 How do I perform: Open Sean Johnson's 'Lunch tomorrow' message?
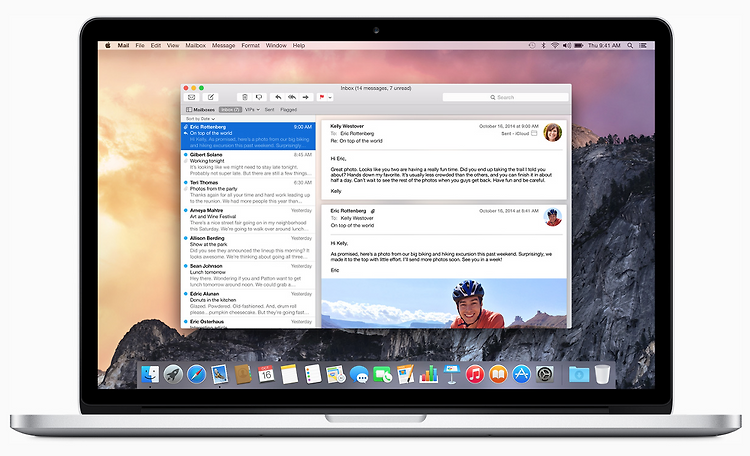pyautogui.click(x=248, y=275)
